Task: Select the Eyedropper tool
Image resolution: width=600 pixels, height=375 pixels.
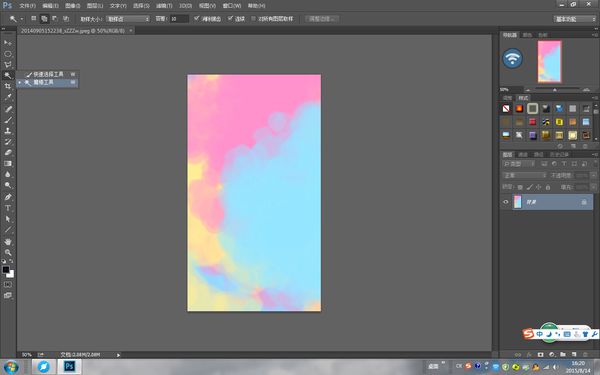Action: (8, 97)
